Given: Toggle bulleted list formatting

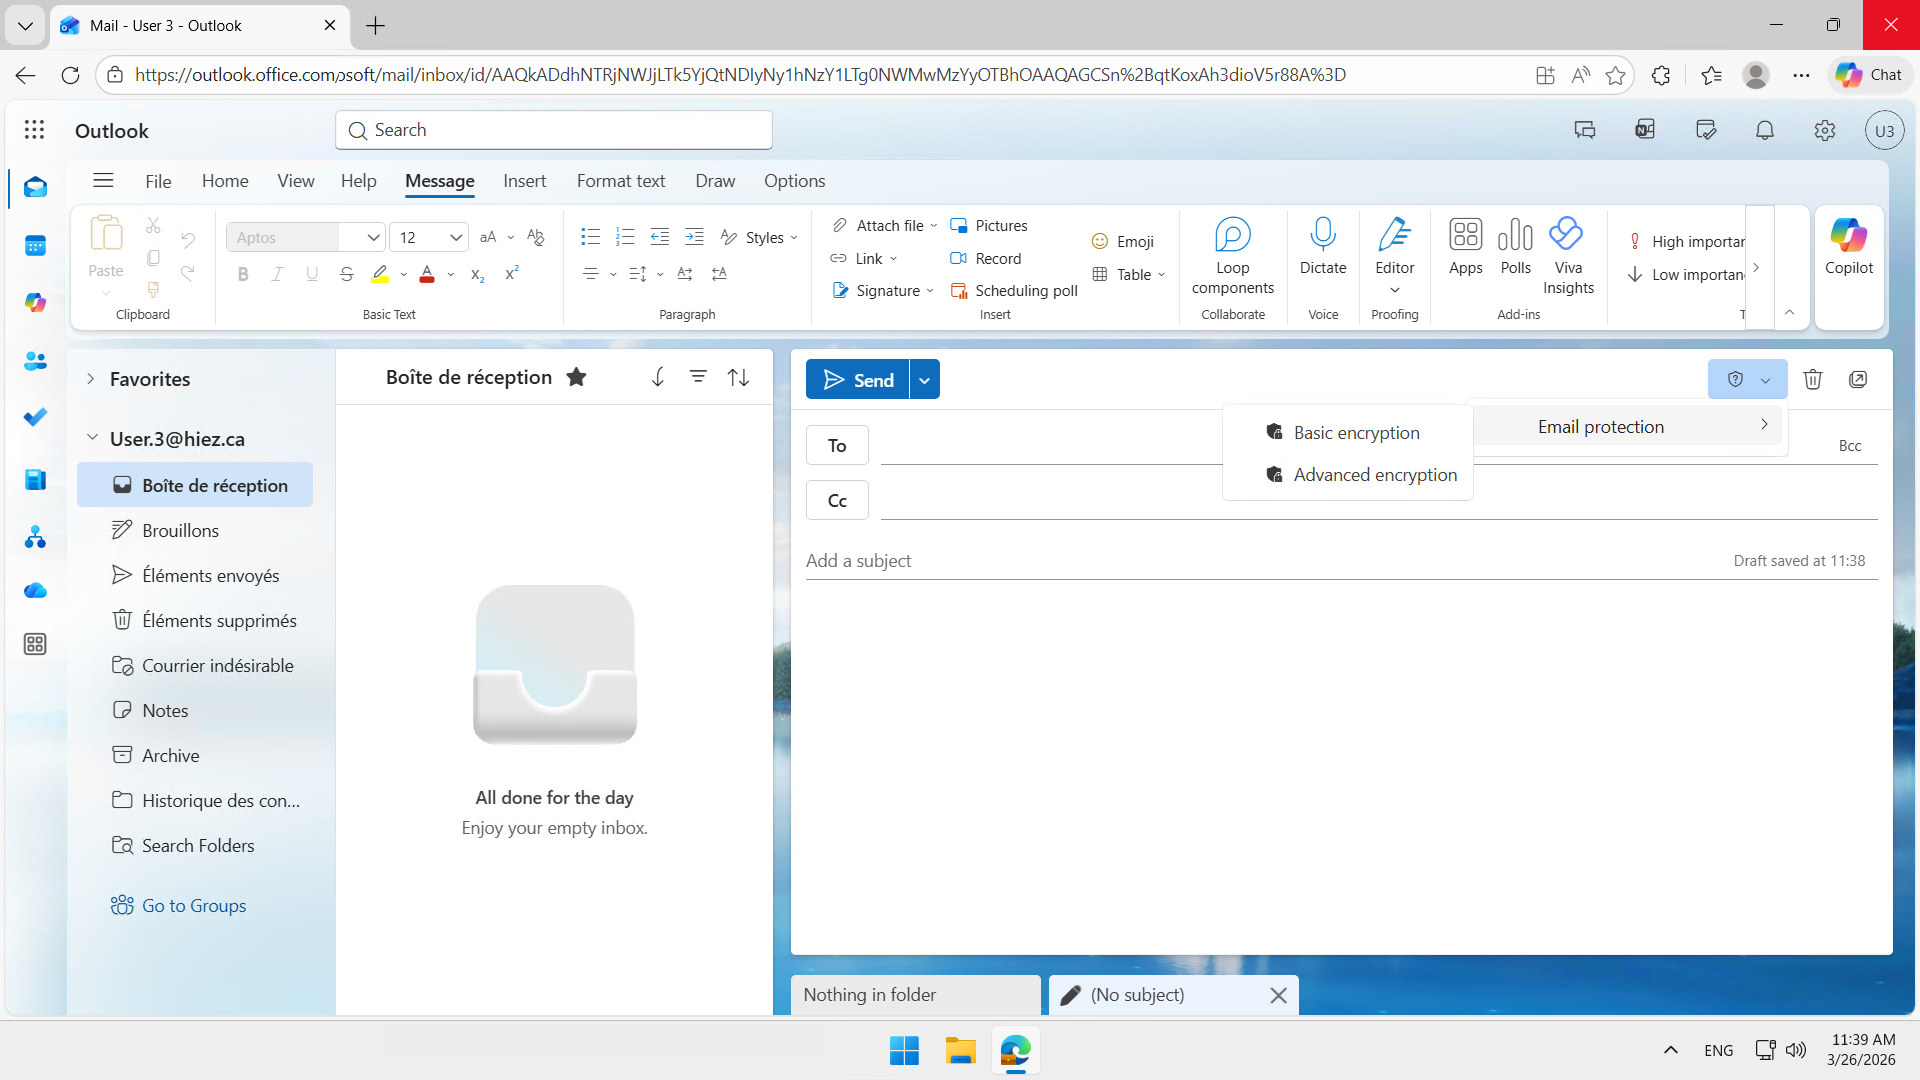Looking at the screenshot, I should tap(590, 237).
